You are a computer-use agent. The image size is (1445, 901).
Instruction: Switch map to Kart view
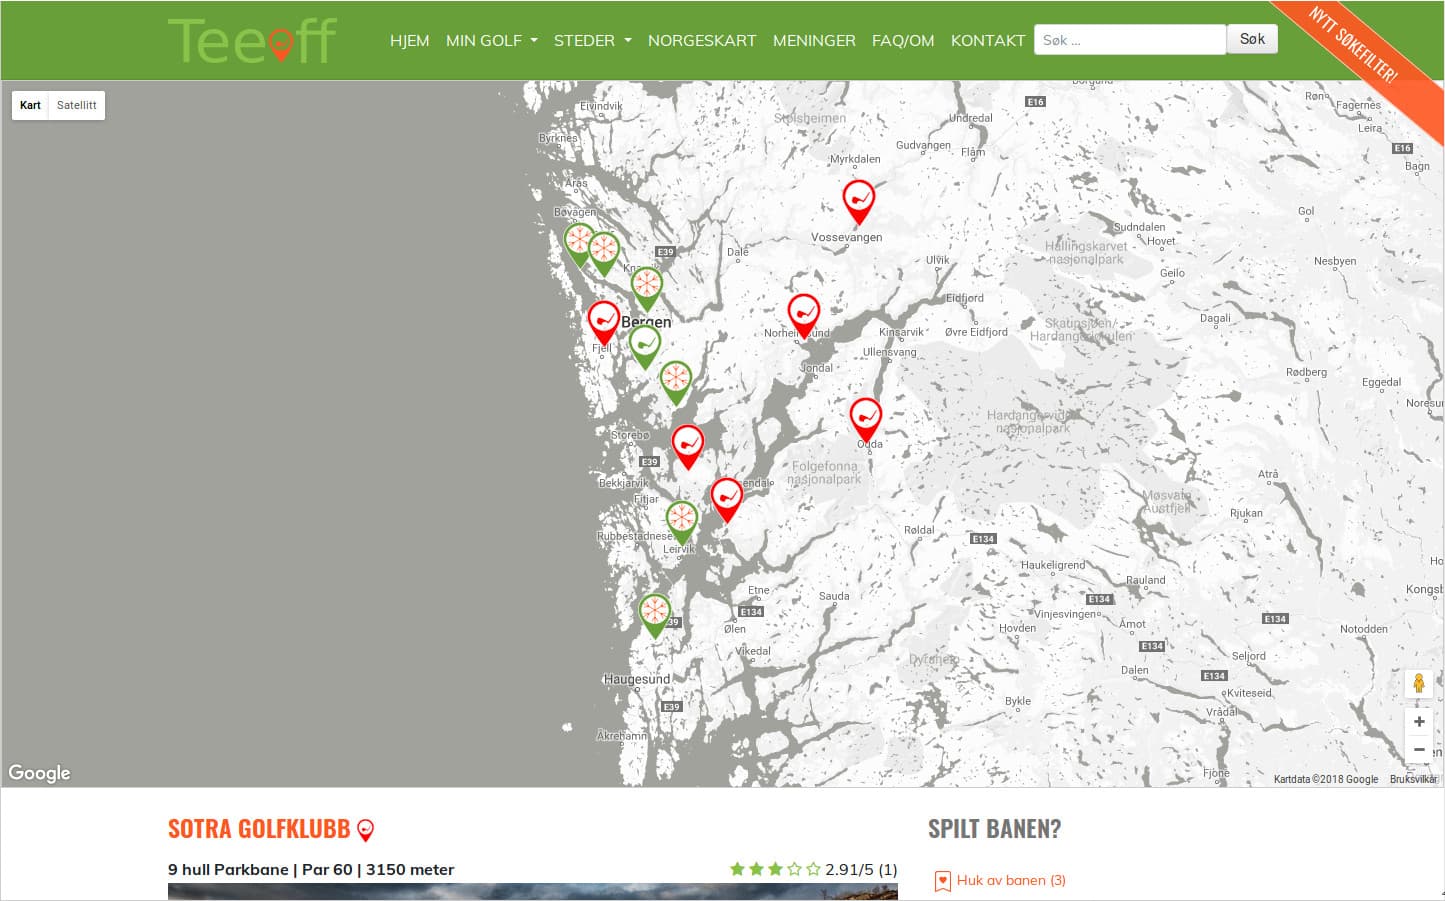tap(30, 105)
